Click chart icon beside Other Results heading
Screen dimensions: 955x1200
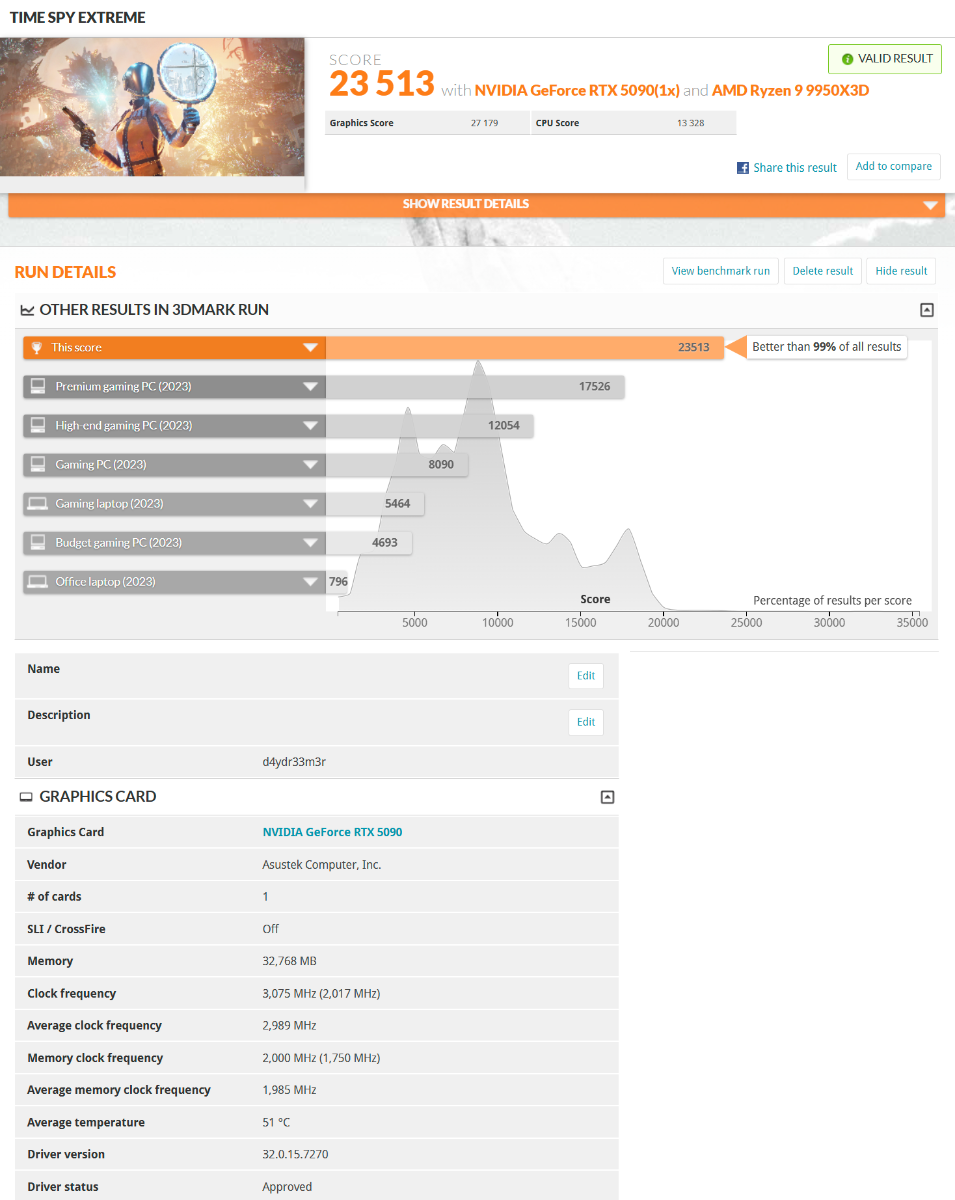click(x=27, y=310)
